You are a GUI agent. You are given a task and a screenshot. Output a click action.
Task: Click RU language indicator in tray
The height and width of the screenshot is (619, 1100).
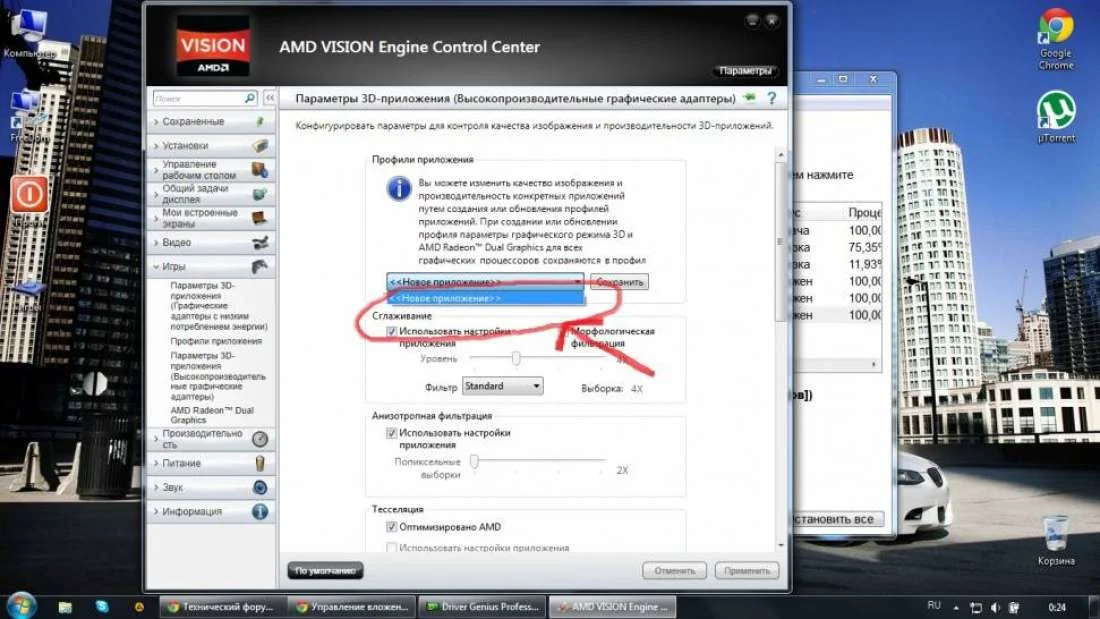click(934, 606)
